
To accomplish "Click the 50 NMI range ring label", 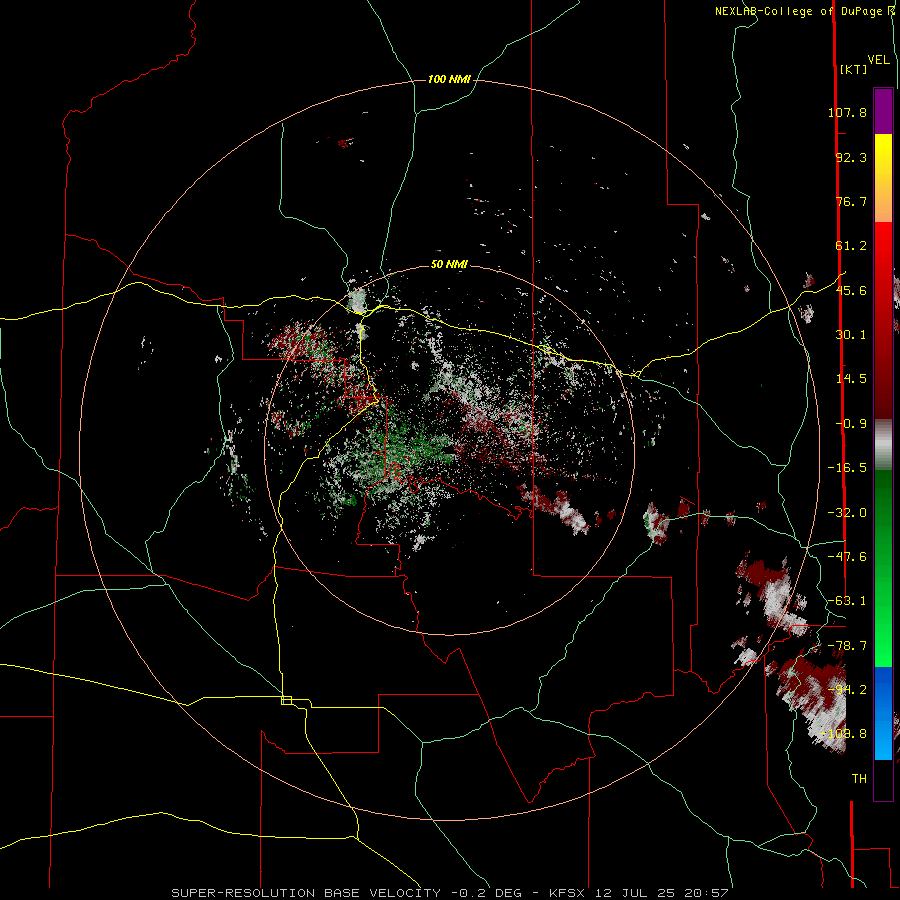I will pyautogui.click(x=449, y=265).
